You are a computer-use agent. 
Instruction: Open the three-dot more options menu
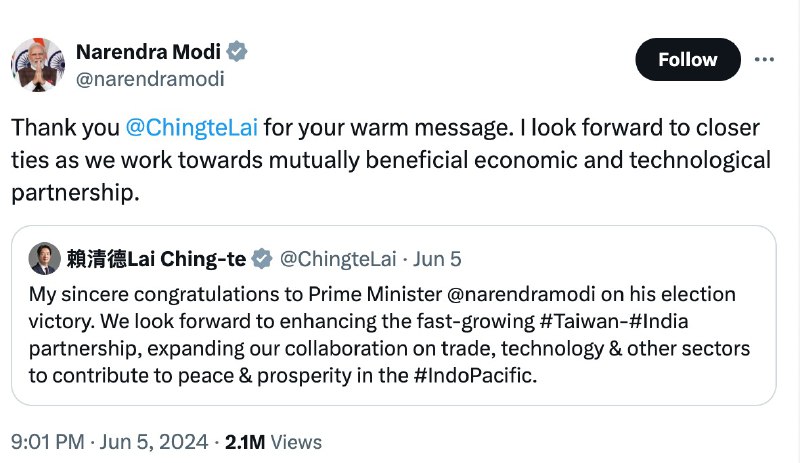pos(764,59)
